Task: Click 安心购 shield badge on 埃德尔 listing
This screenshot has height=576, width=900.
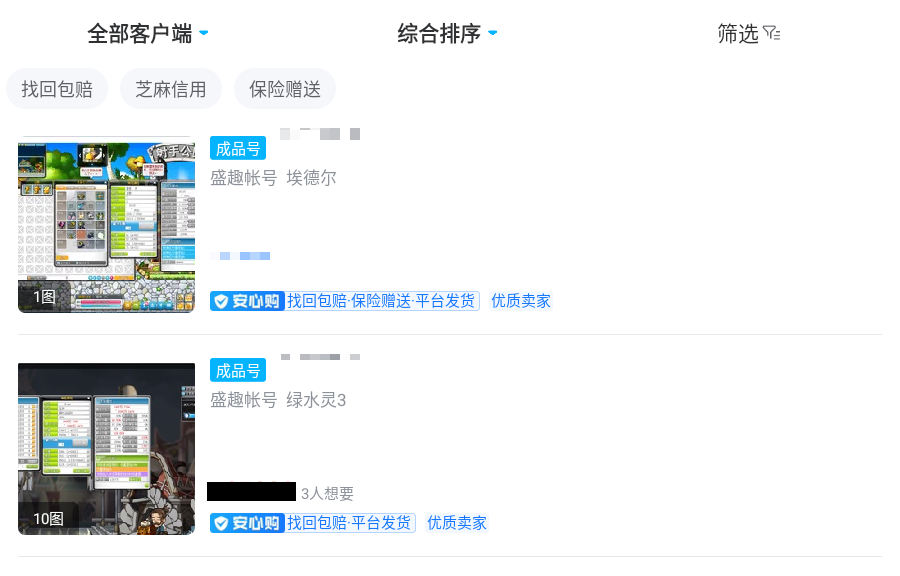Action: coord(247,301)
